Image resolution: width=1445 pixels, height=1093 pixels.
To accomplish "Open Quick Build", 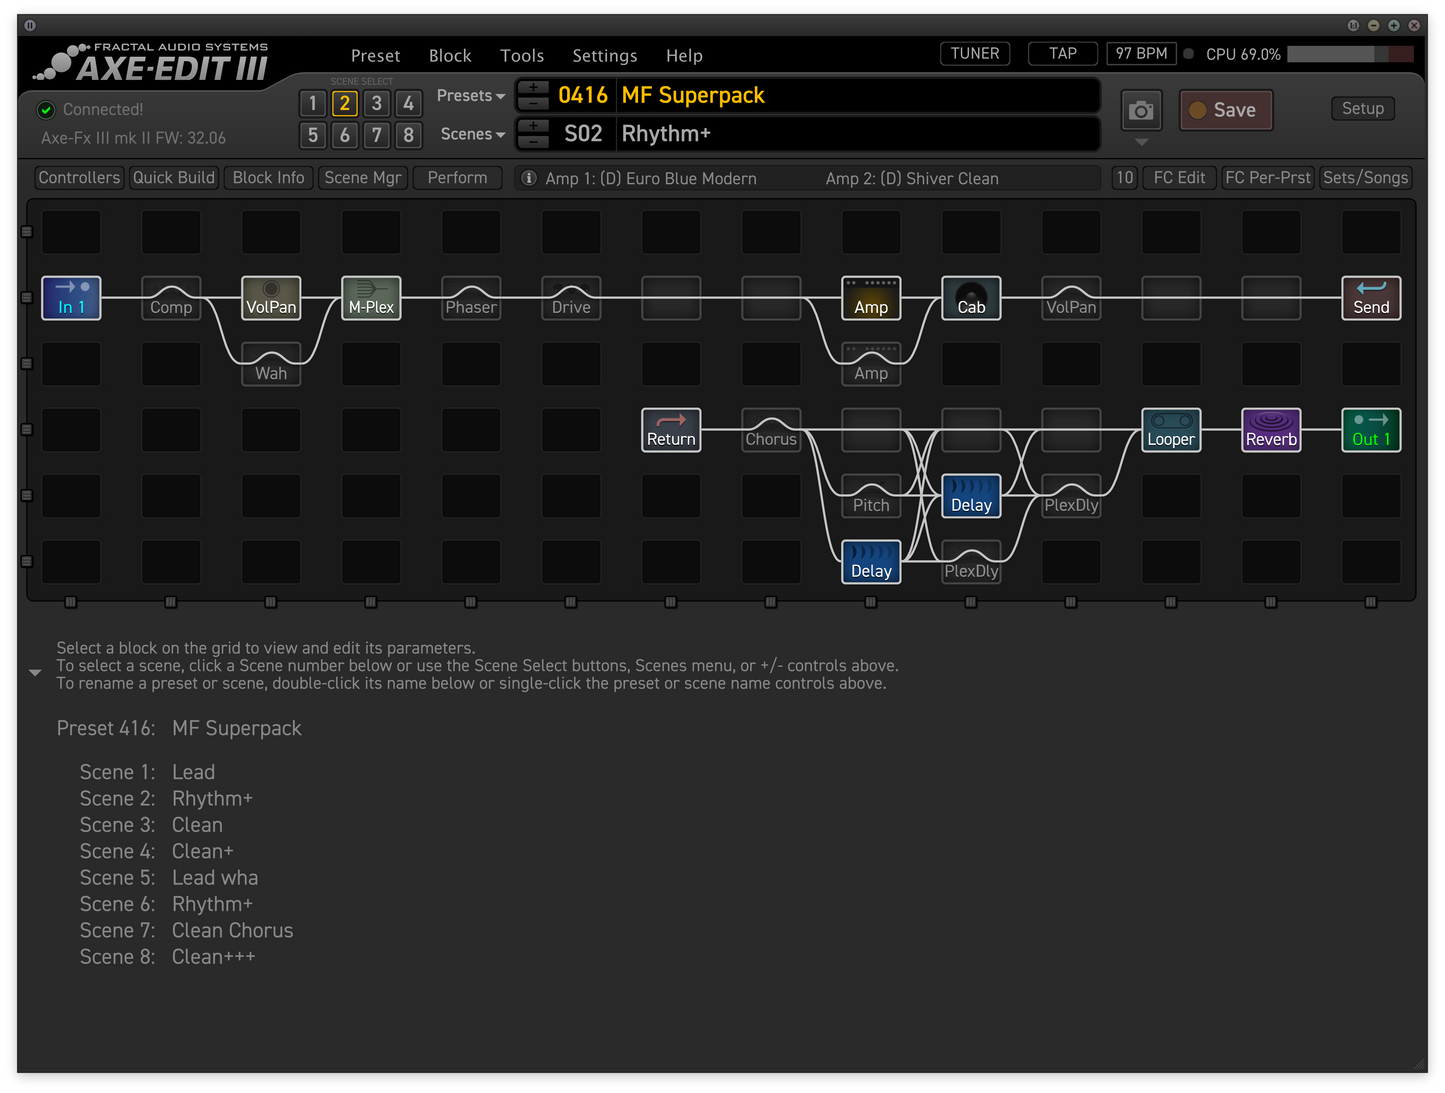I will [x=174, y=178].
